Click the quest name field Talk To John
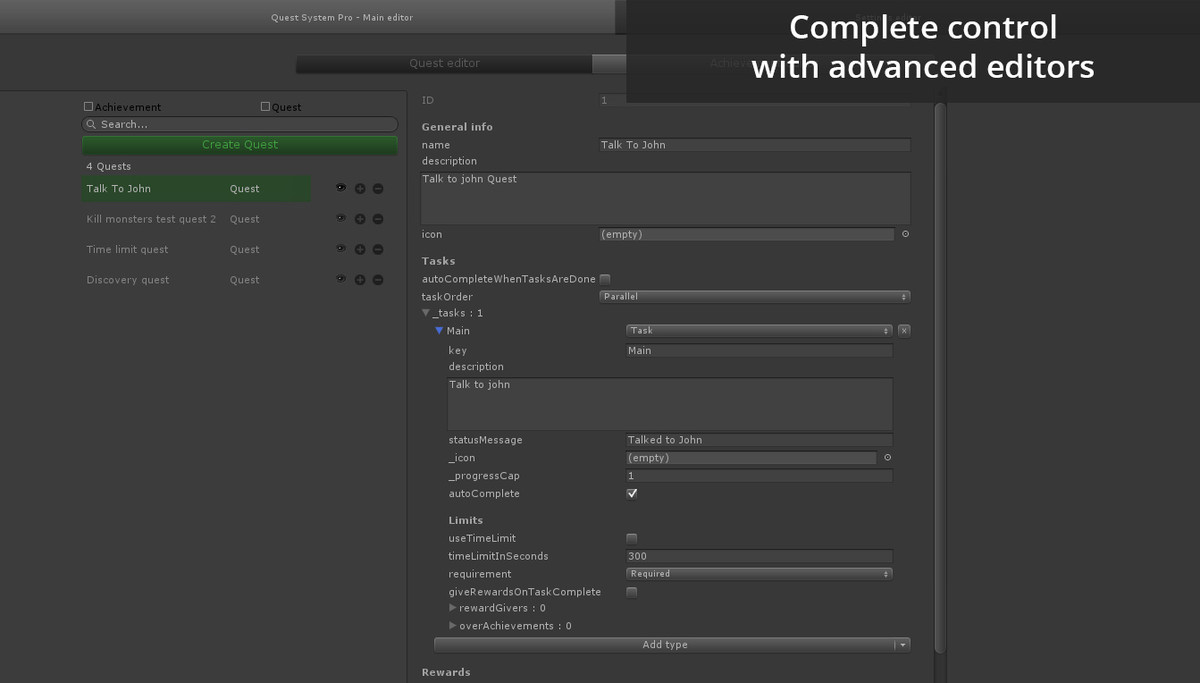 pyautogui.click(x=755, y=145)
